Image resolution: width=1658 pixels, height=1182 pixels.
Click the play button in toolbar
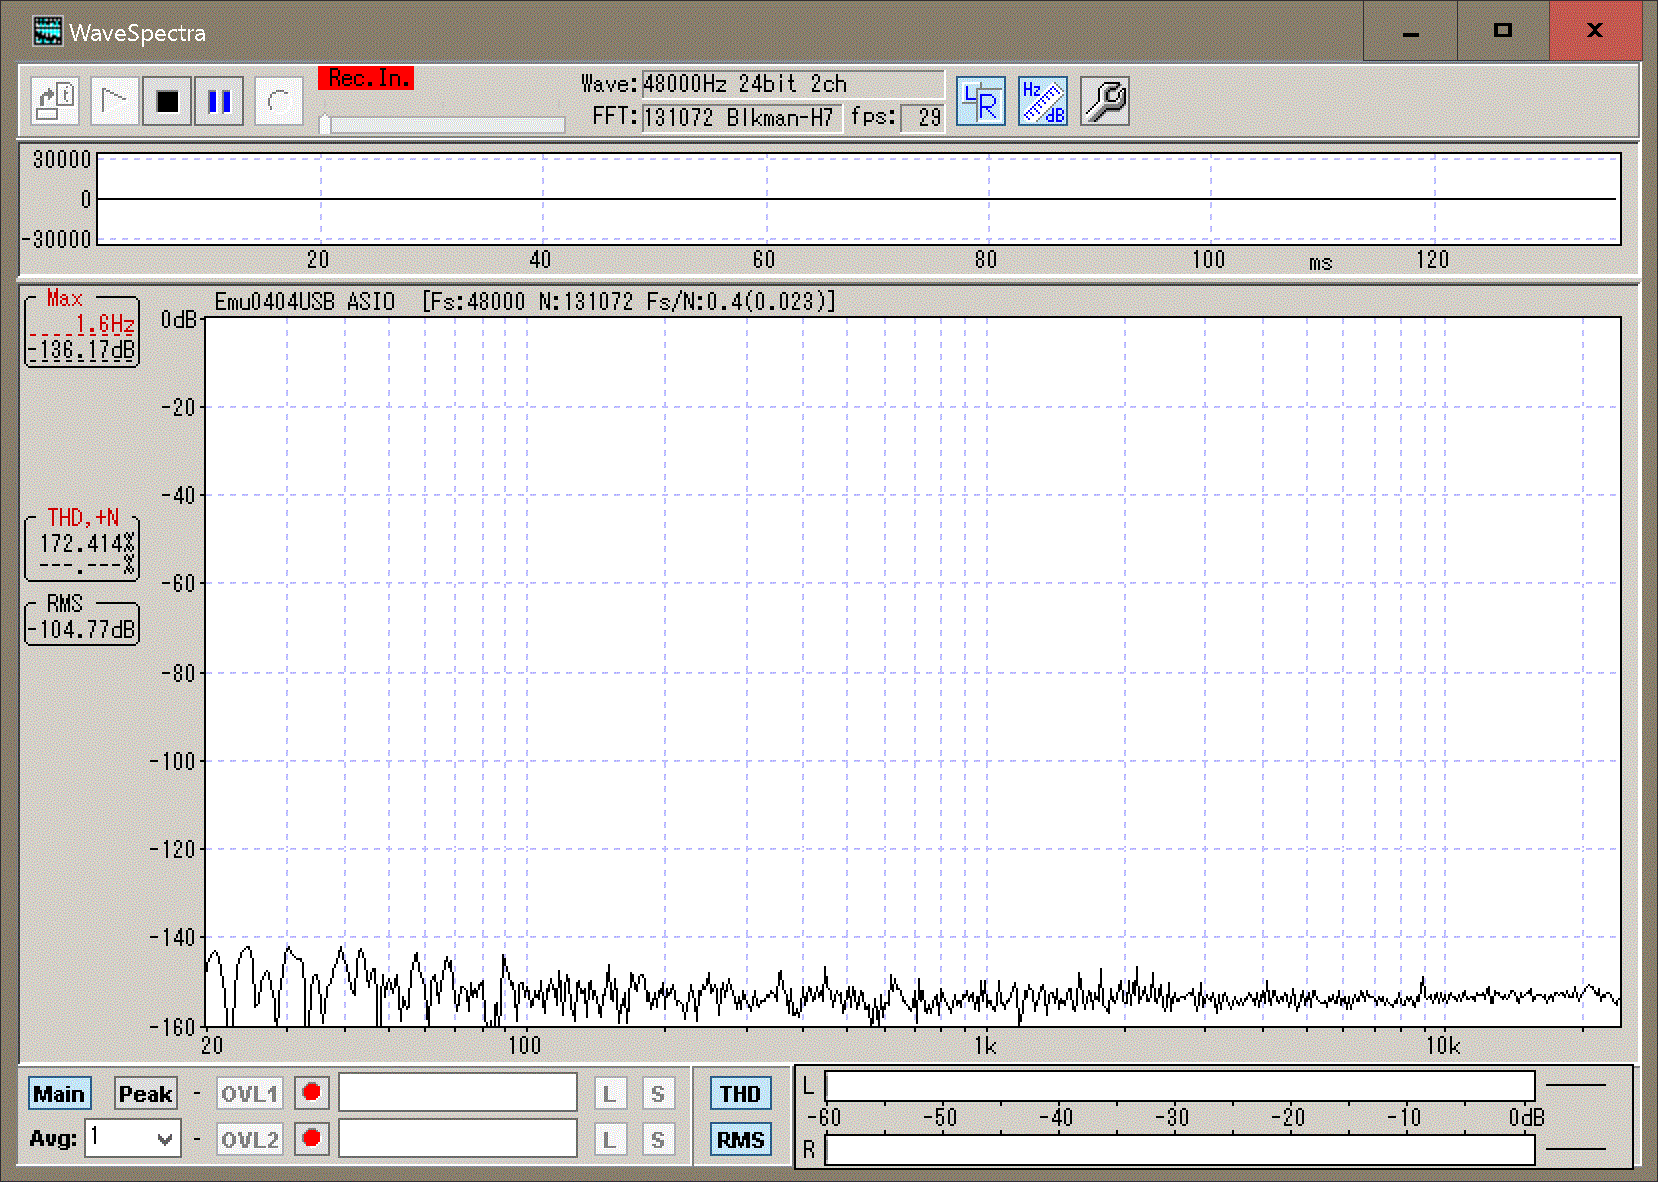pos(114,101)
